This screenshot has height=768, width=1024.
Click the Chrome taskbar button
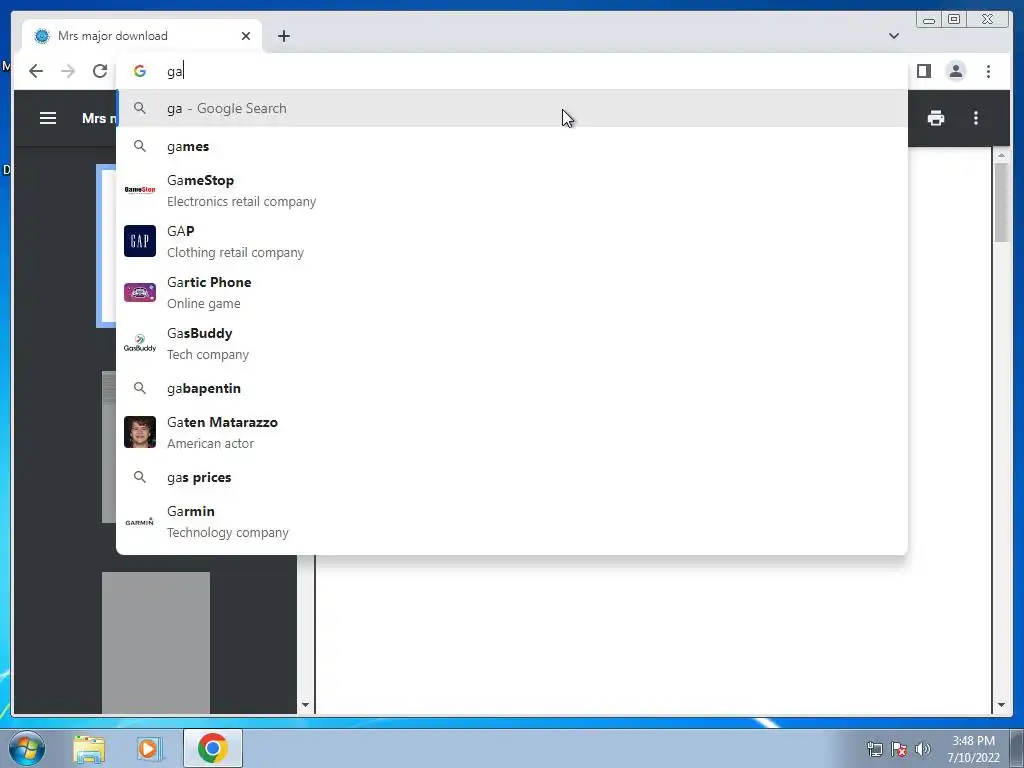pos(213,748)
